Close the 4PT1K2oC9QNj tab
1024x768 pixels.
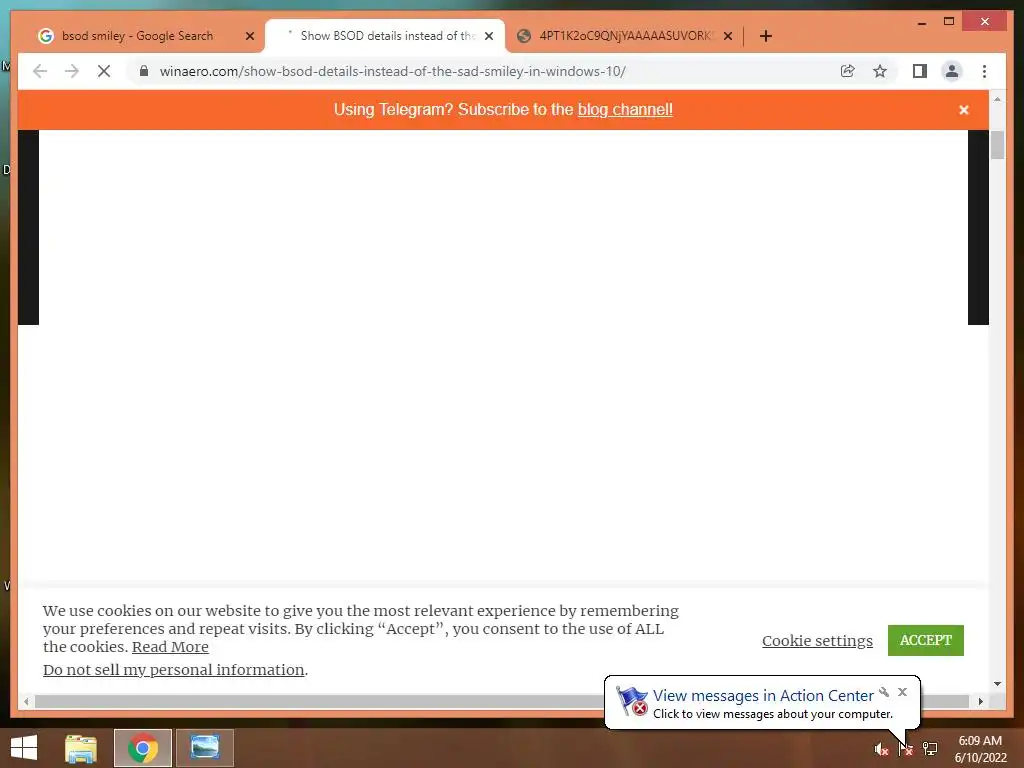click(x=728, y=36)
